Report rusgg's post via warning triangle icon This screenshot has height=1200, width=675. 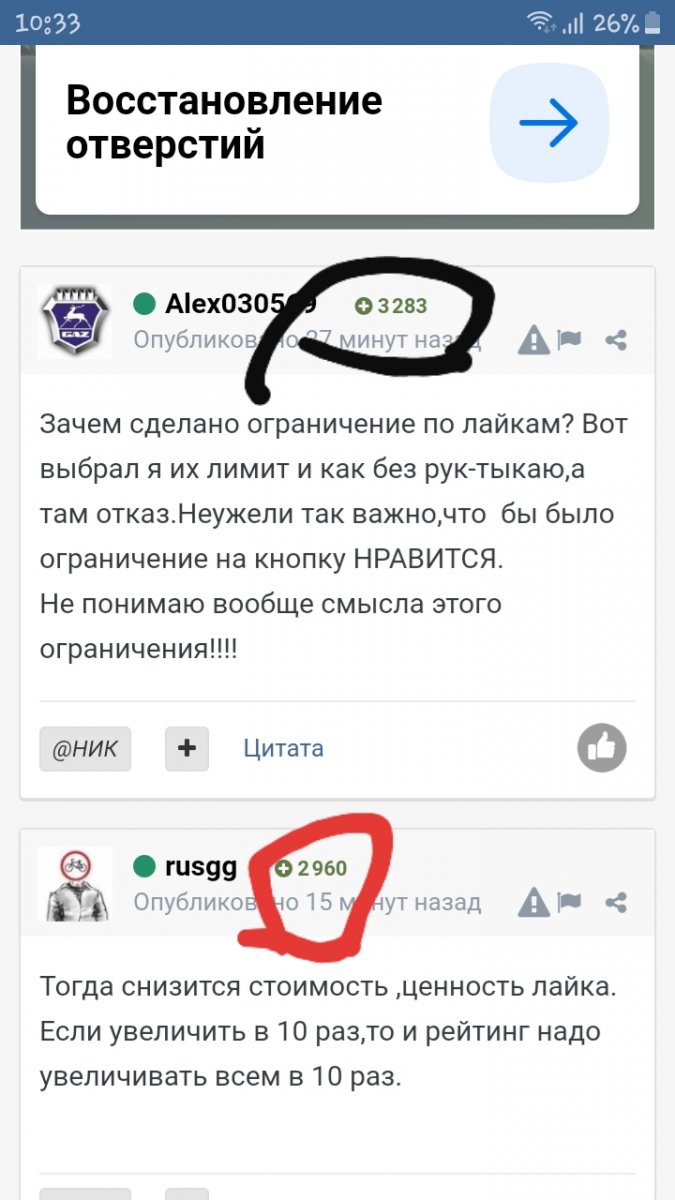(x=534, y=901)
